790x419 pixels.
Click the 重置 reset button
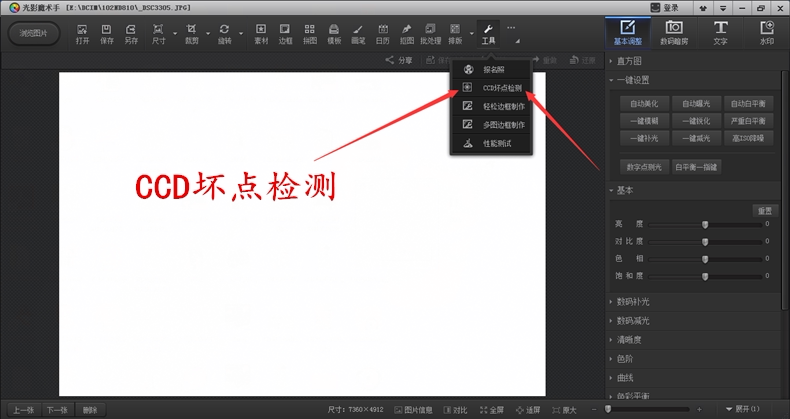coord(765,211)
